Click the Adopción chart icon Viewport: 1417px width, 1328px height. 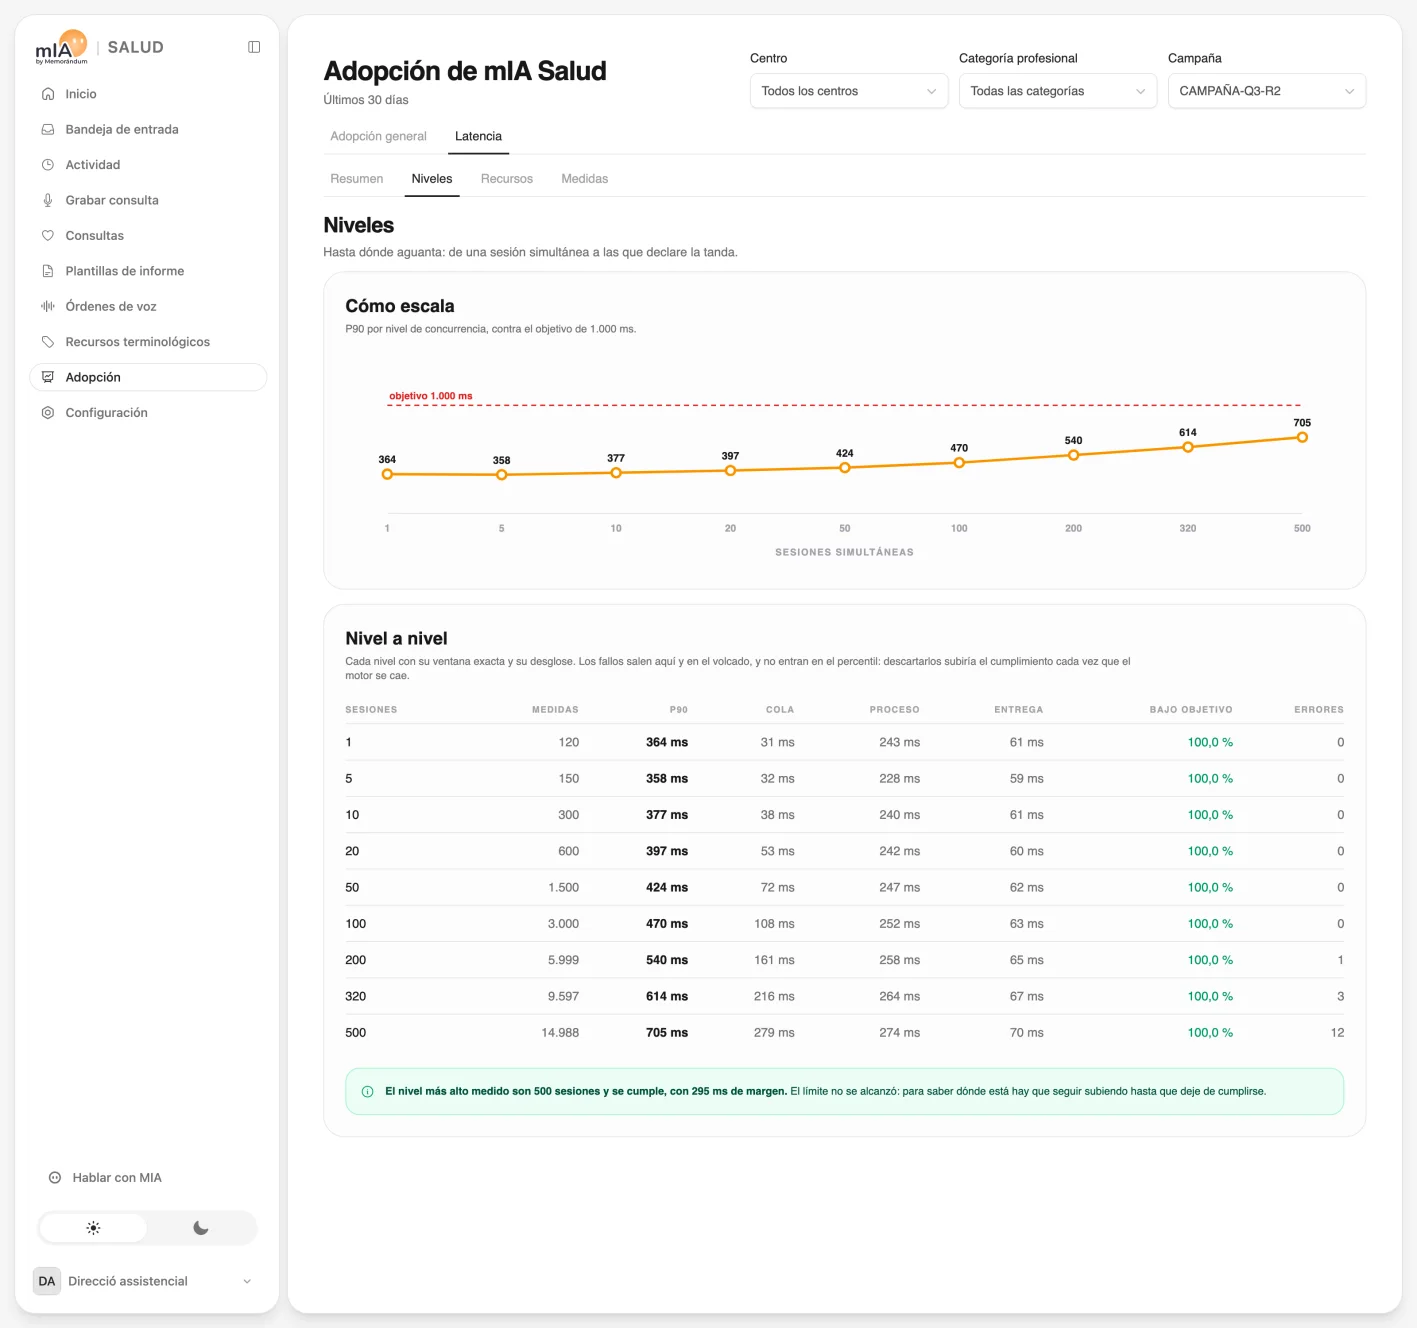47,377
